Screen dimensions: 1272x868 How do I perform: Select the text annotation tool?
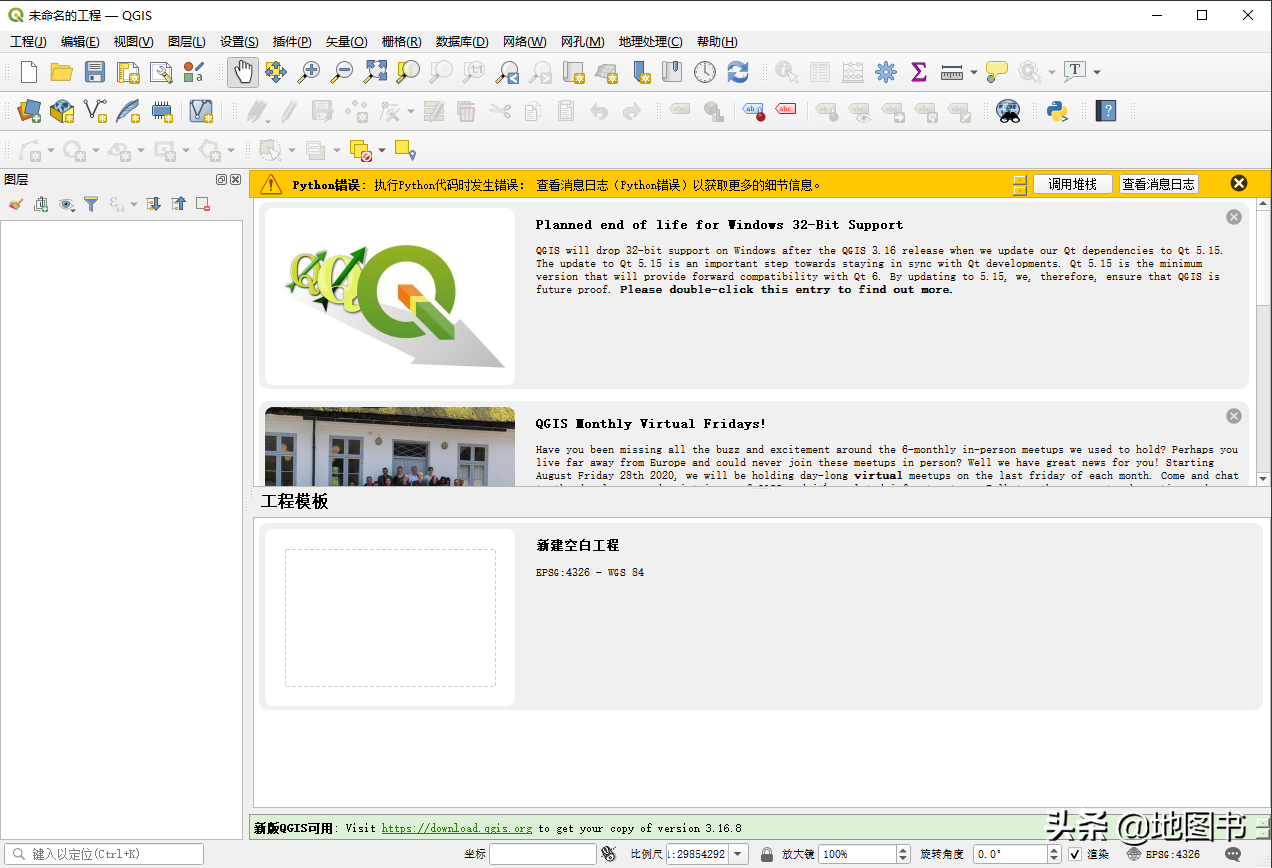click(1075, 71)
